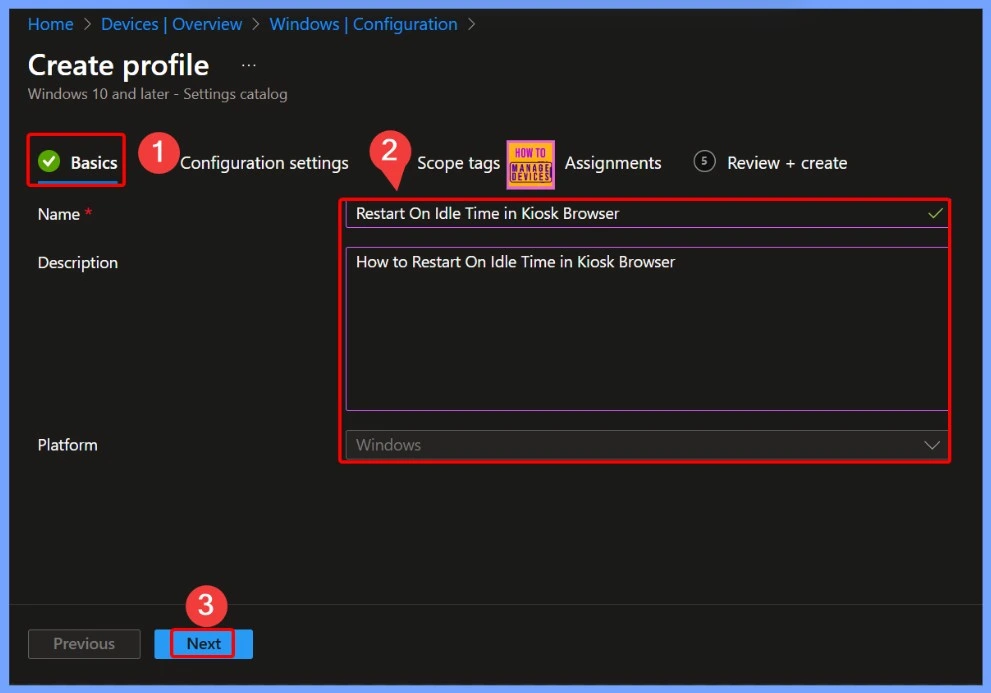Screen dimensions: 991x693
Task: Click the Previous button
Action: 84,644
